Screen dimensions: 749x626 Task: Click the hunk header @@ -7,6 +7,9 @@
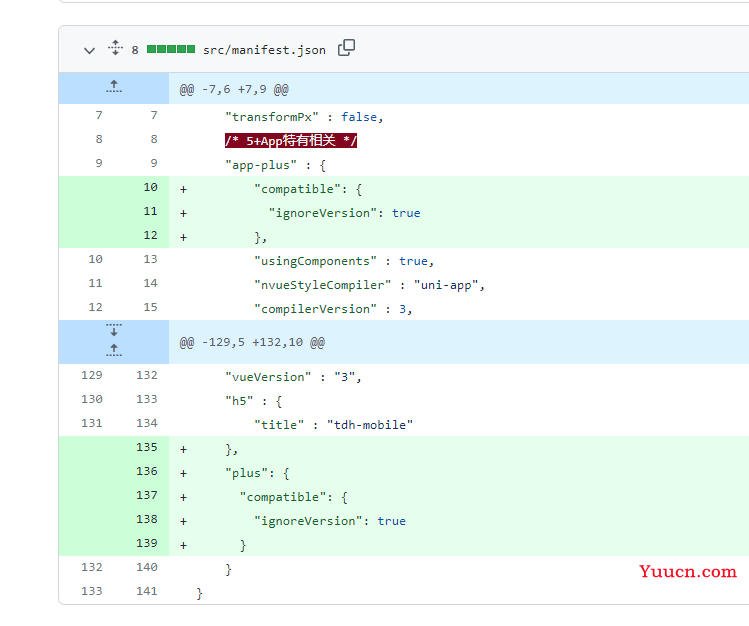234,89
